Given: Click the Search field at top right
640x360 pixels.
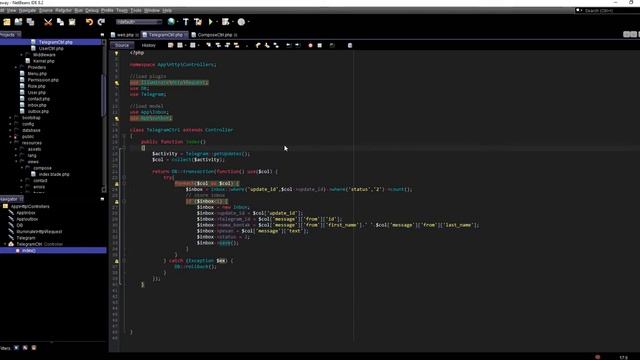Looking at the screenshot, I should [607, 11].
